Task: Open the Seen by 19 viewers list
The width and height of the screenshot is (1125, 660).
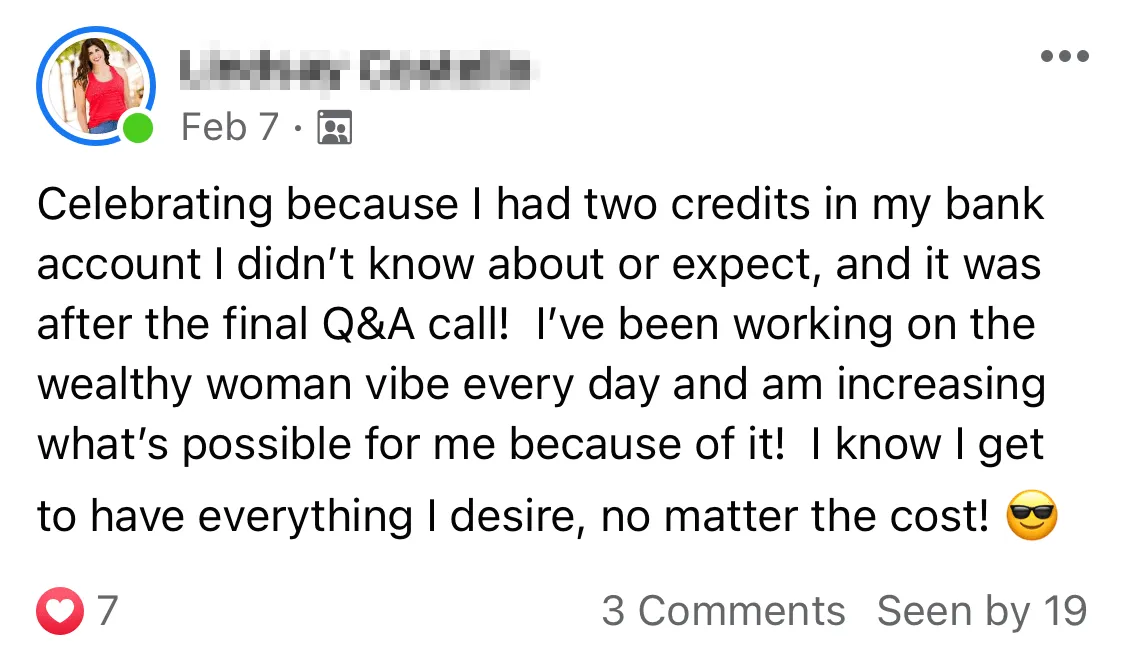Action: click(x=982, y=611)
